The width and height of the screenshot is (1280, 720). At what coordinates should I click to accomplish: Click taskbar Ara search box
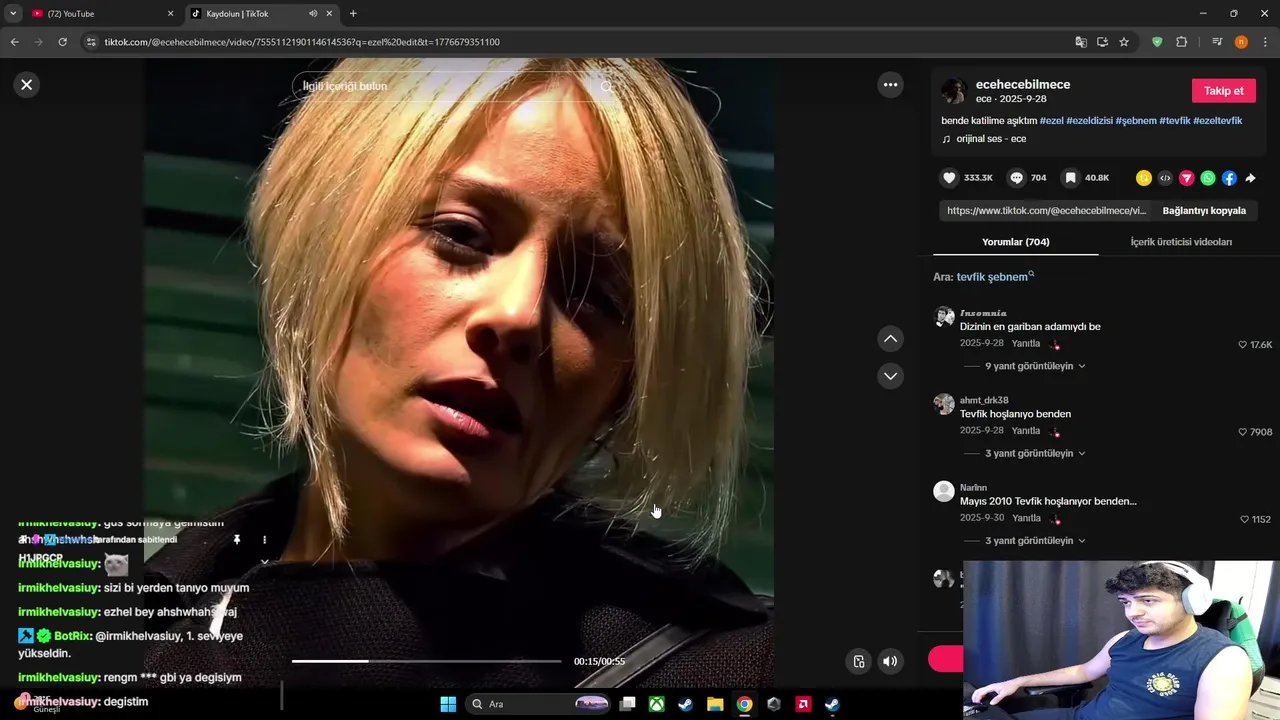click(539, 704)
